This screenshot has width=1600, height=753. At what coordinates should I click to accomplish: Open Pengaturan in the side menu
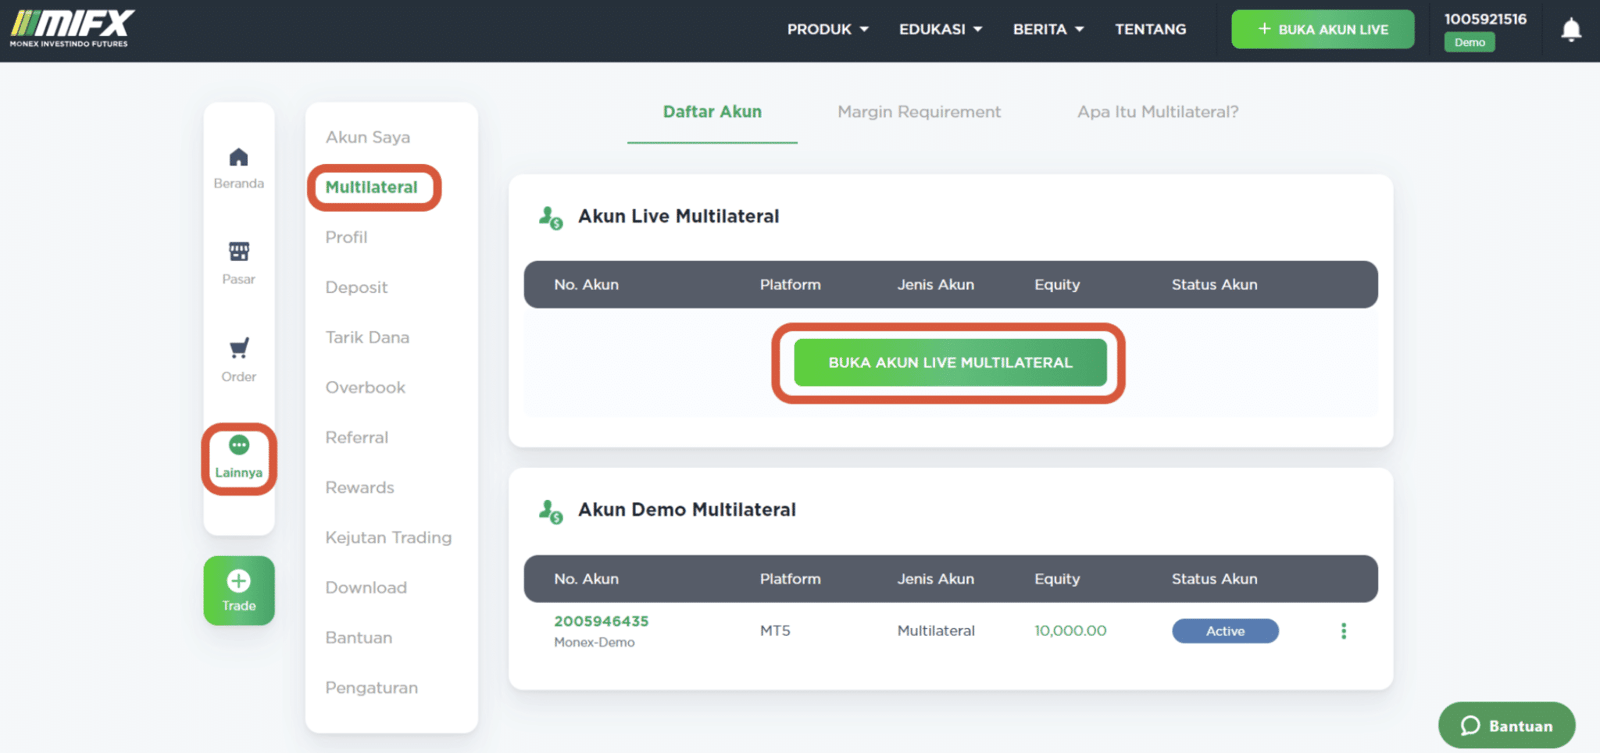coord(371,688)
